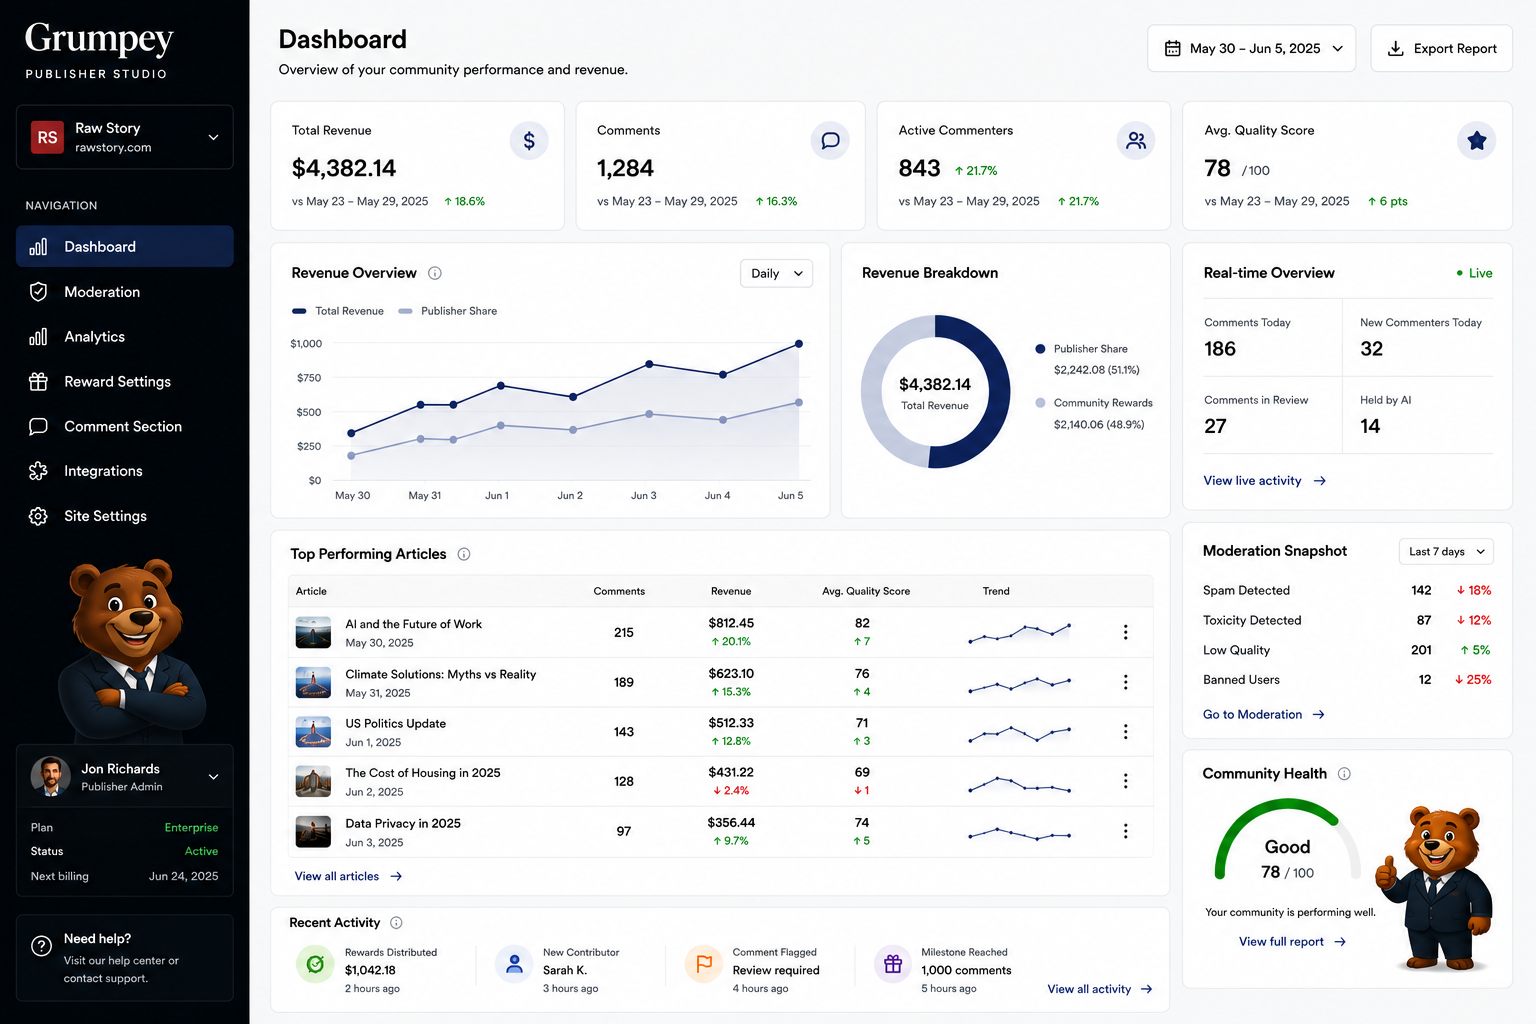Click the Jon Richards profile avatar

pos(50,777)
